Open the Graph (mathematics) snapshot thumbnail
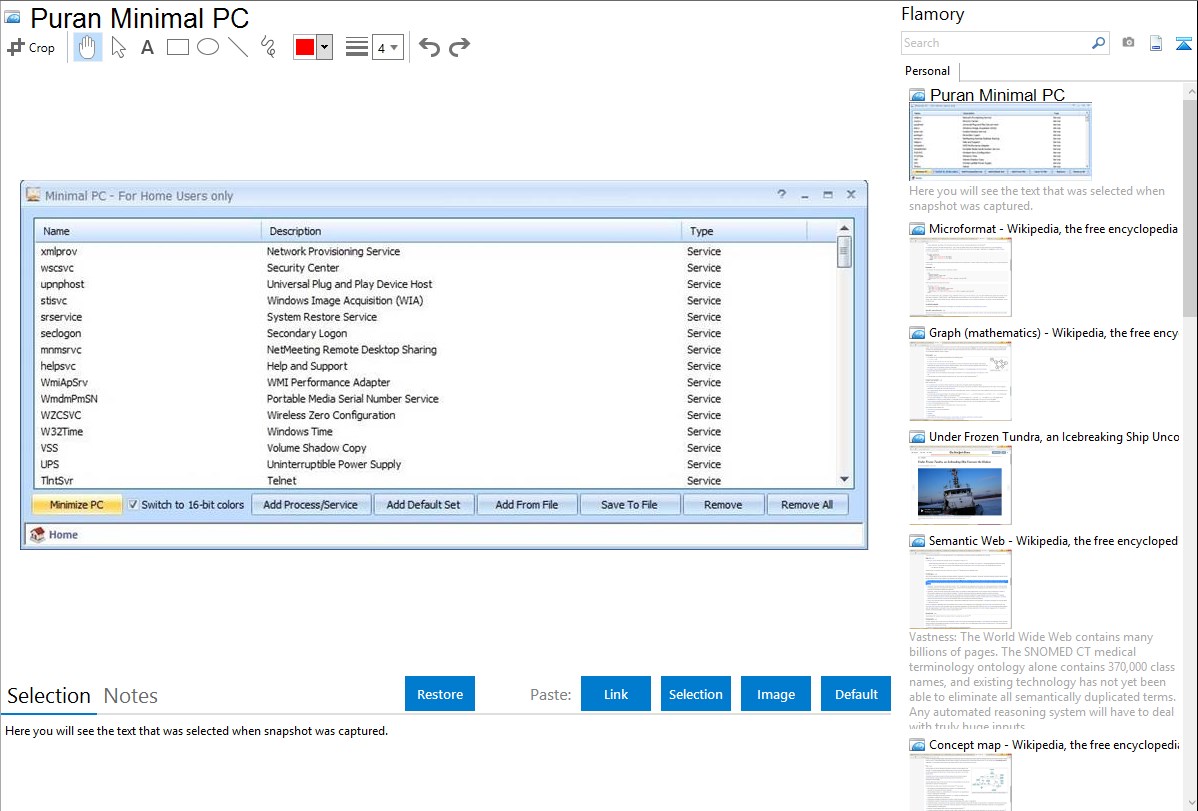 coord(960,381)
